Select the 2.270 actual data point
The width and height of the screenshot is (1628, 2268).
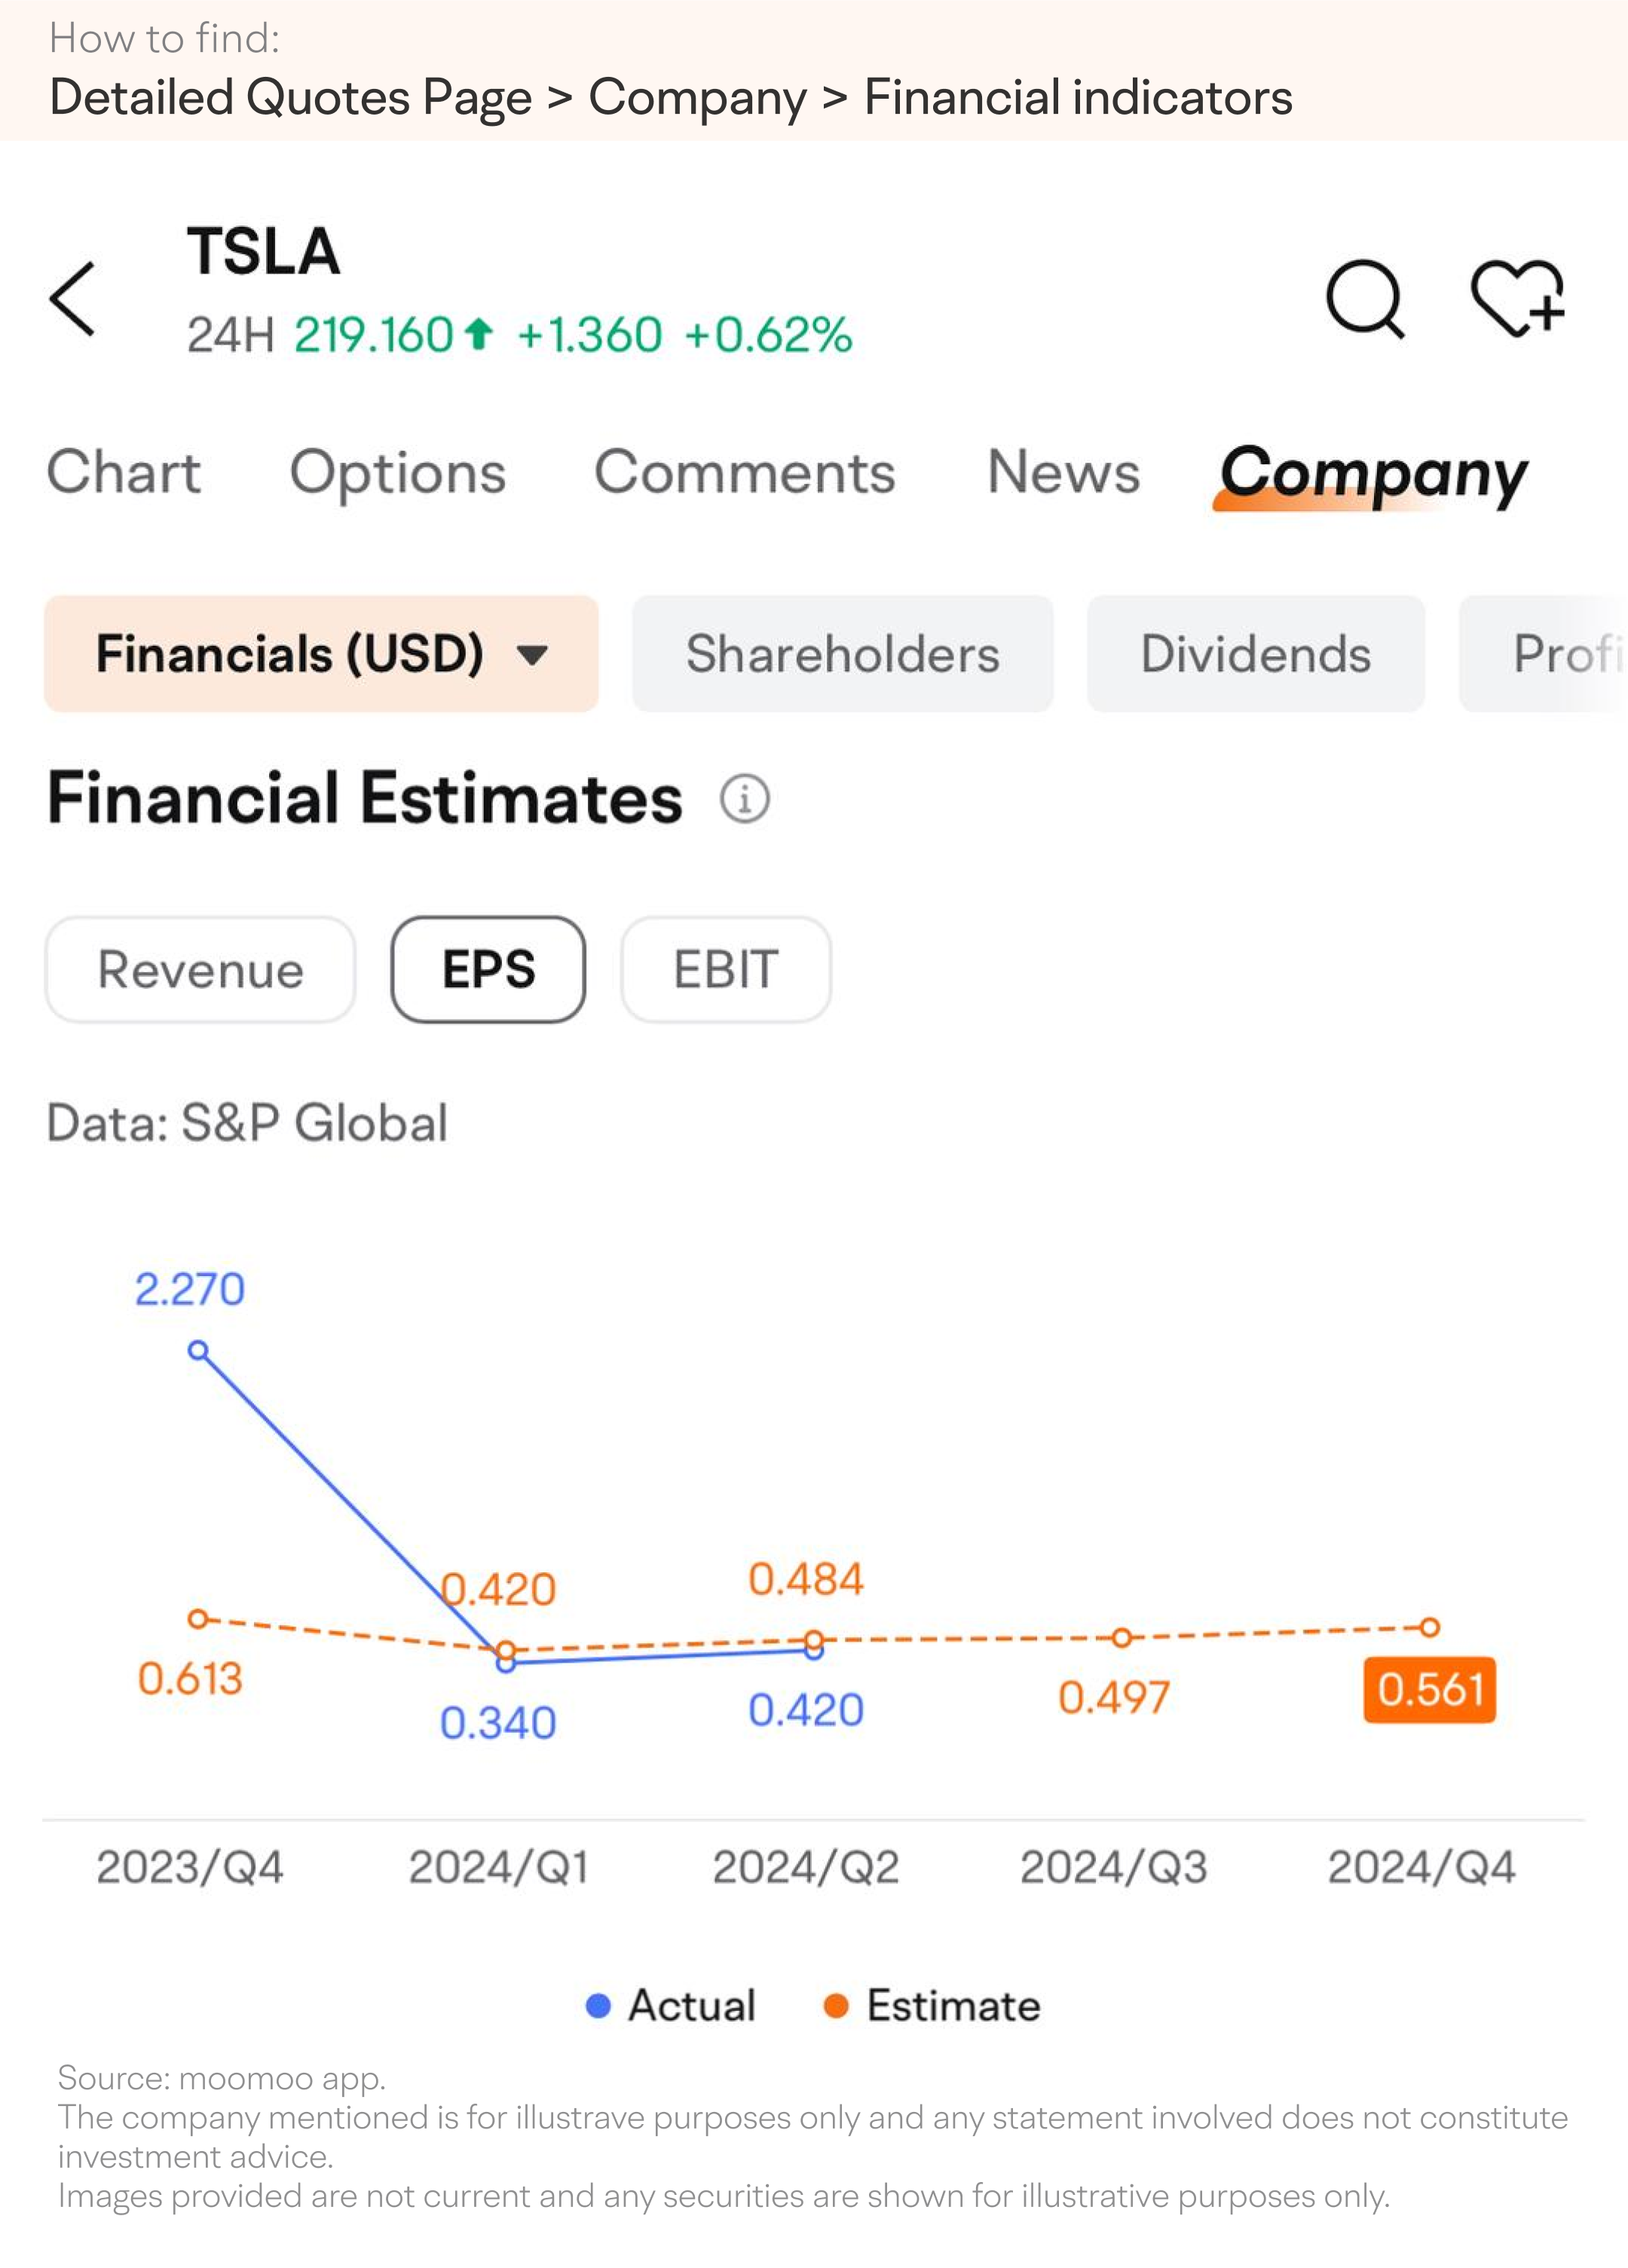coord(198,1351)
